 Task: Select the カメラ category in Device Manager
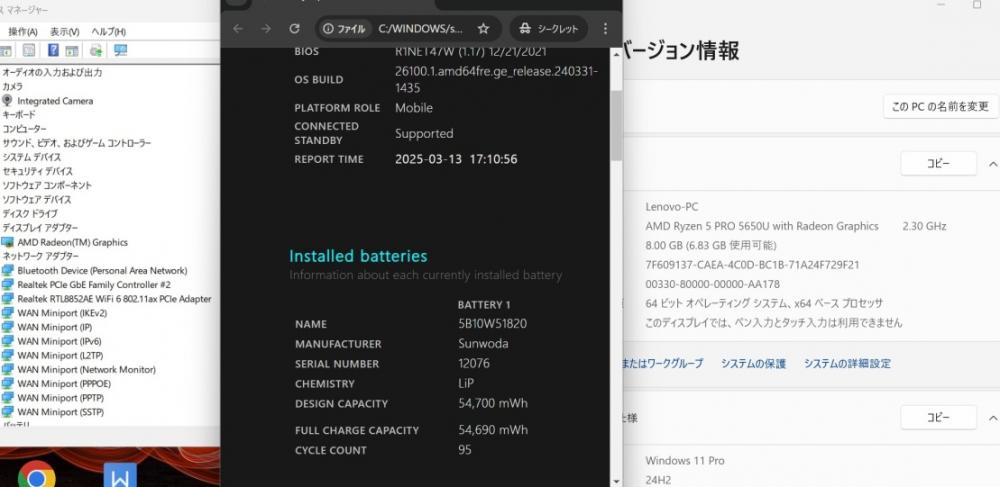click(13, 87)
